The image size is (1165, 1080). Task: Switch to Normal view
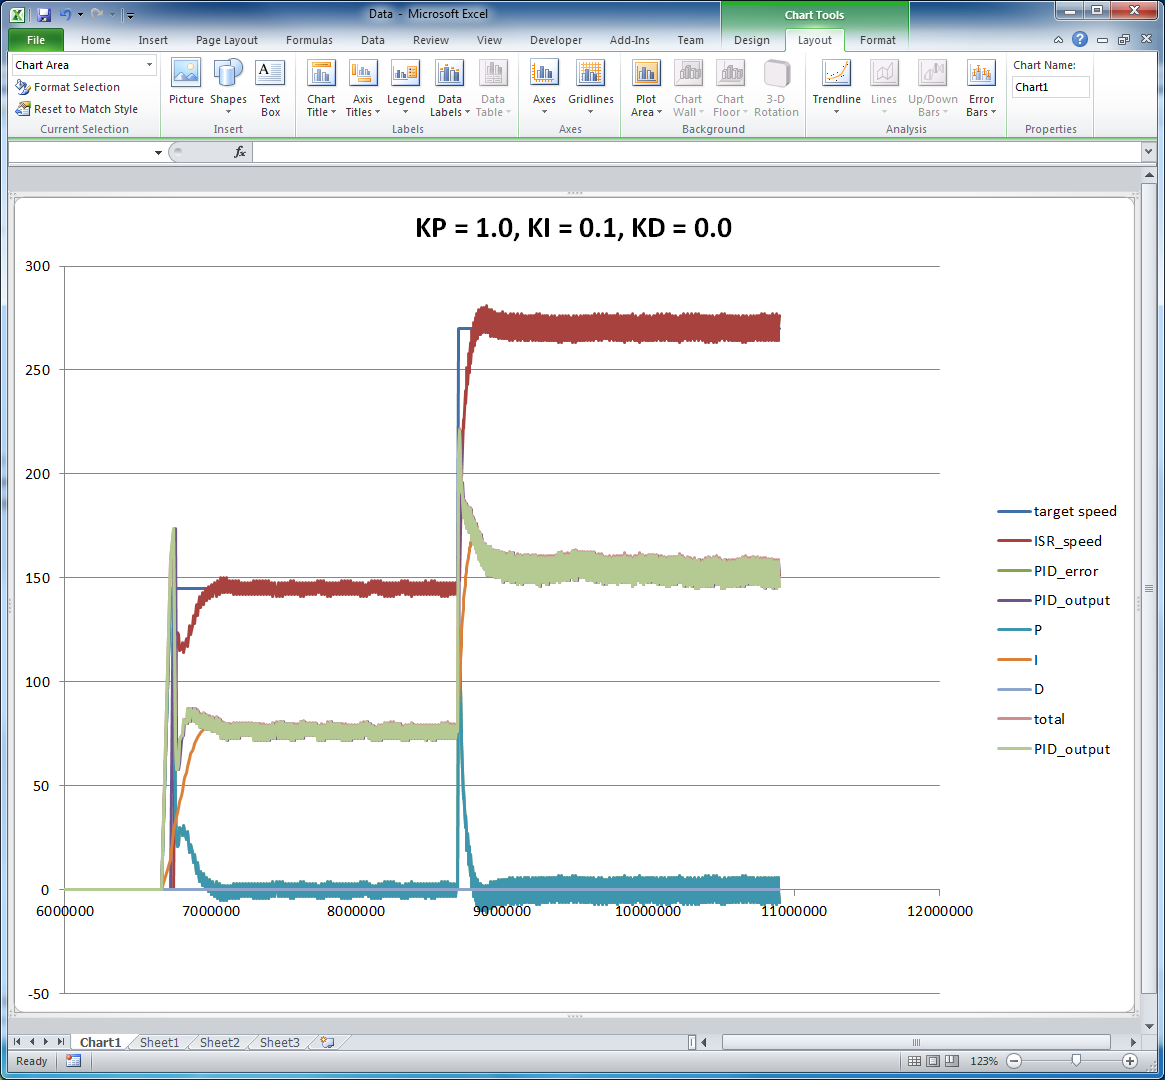pyautogui.click(x=915, y=1061)
